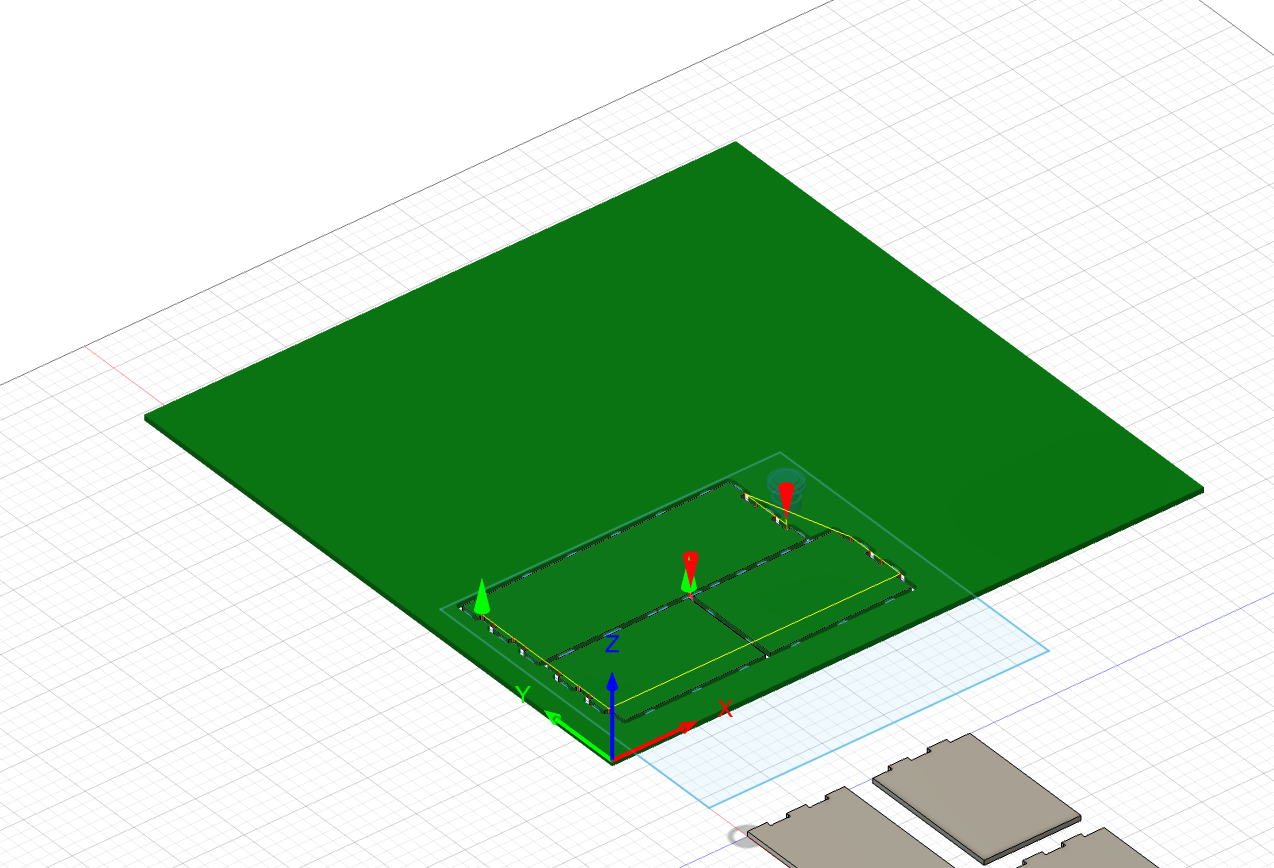Click the red X axis label
Image resolution: width=1274 pixels, height=868 pixels.
pos(726,709)
